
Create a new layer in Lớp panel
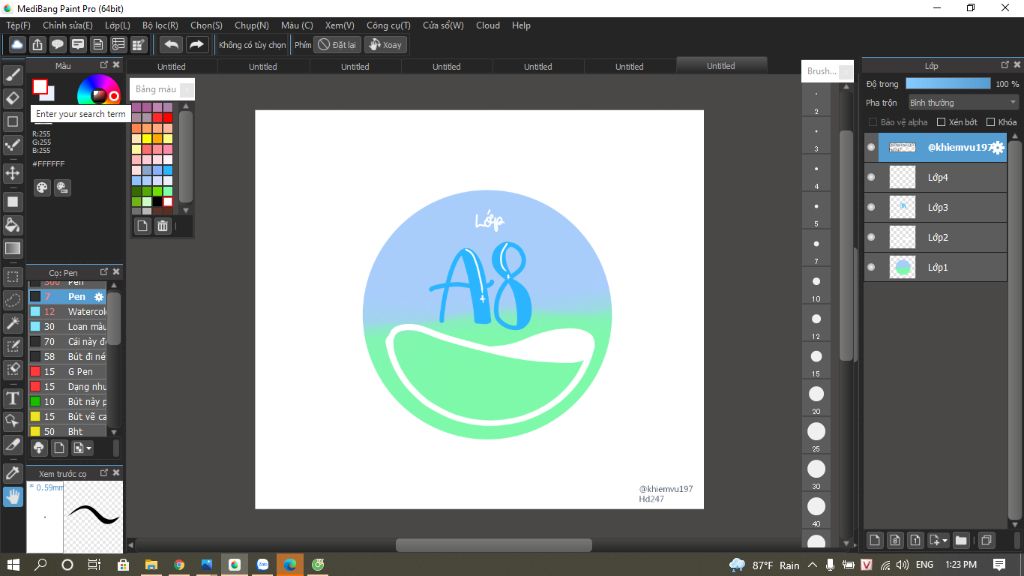[x=874, y=540]
